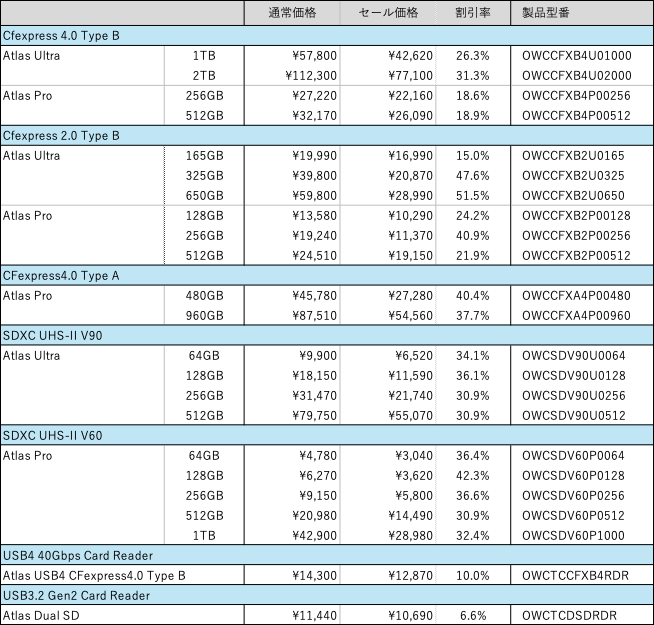Select the USB4 40Gbps Card Reader section row
The height and width of the screenshot is (625, 654).
tap(327, 556)
